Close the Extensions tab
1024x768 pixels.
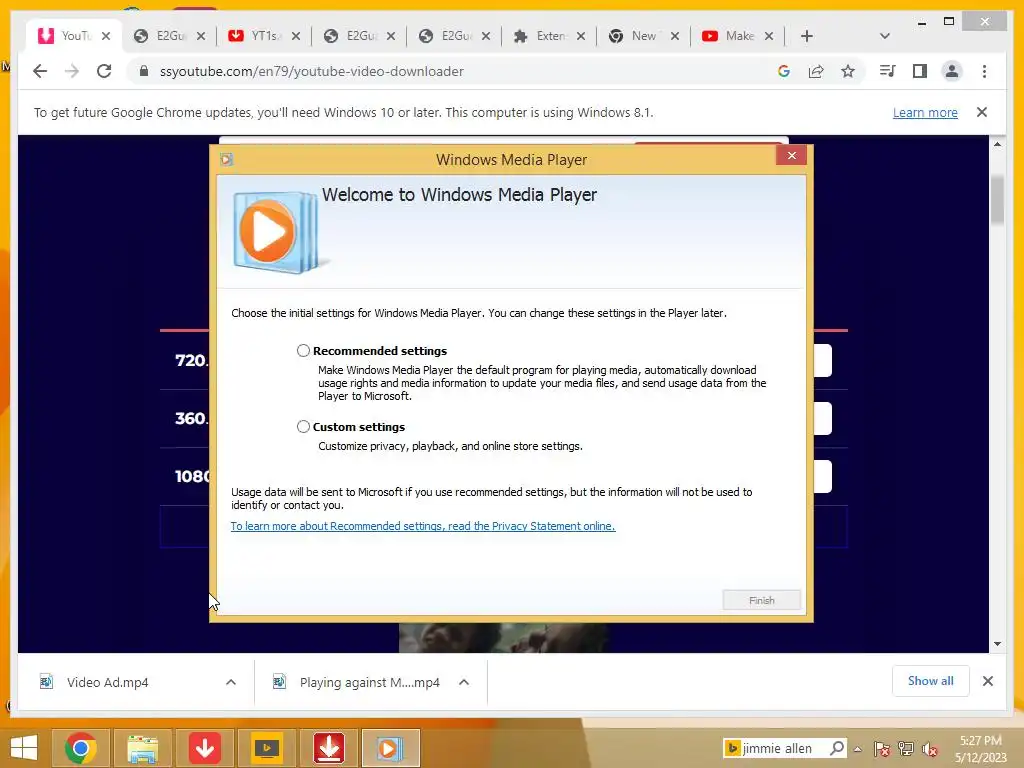point(581,36)
